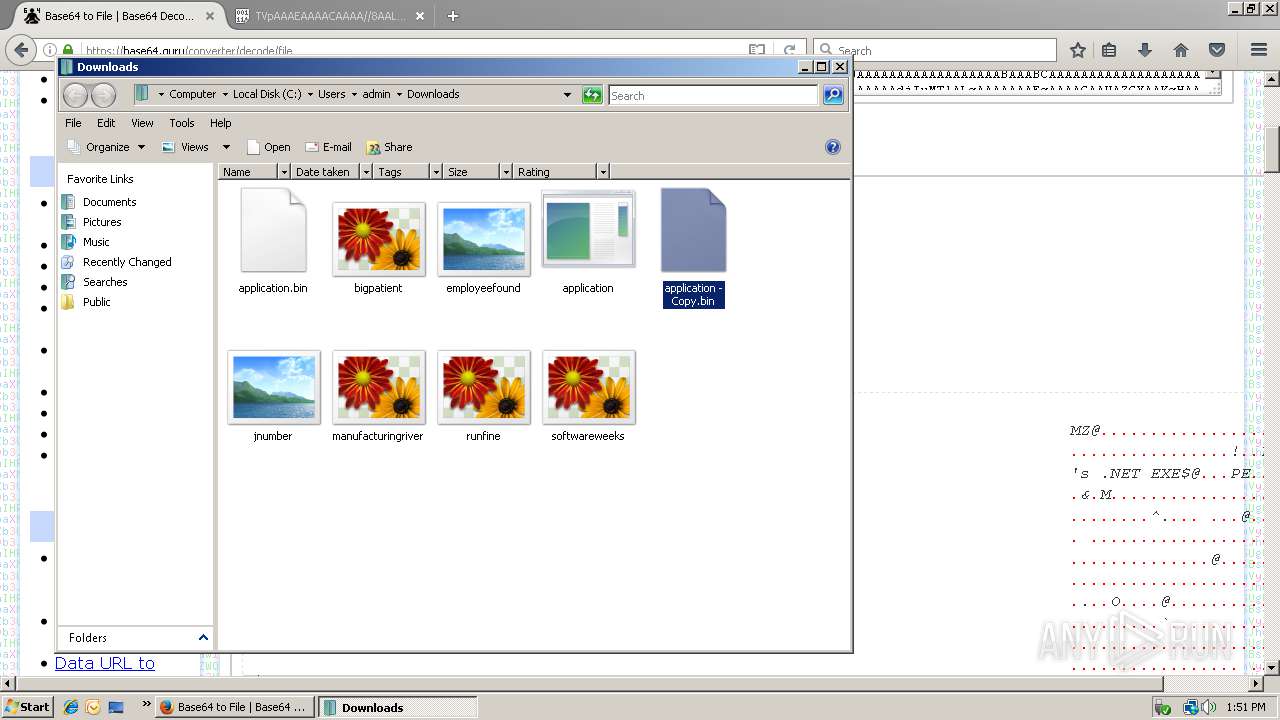Click the Views toolbar button
1280x720 pixels.
(186, 147)
